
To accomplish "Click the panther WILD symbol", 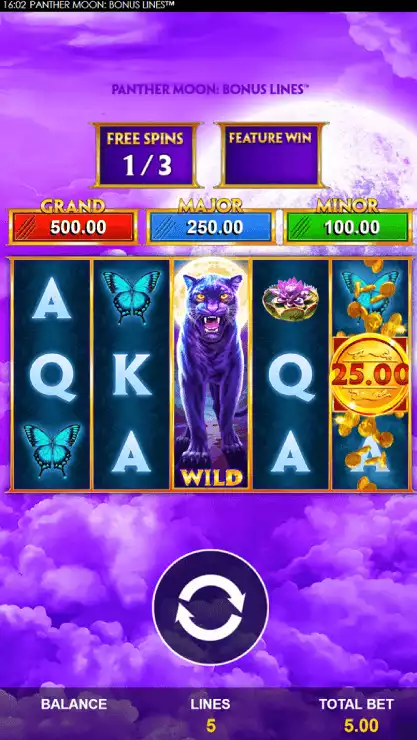I will 211,374.
